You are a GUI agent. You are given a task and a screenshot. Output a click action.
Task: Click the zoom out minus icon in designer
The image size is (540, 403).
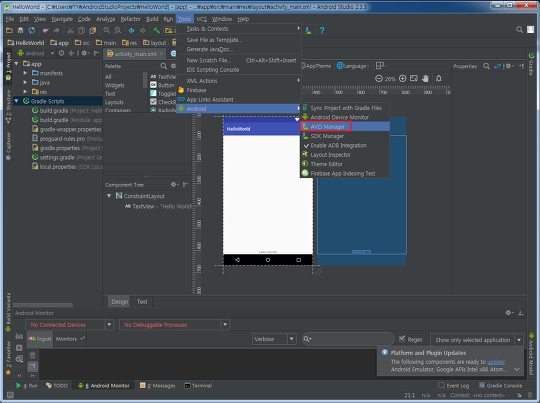tap(379, 79)
